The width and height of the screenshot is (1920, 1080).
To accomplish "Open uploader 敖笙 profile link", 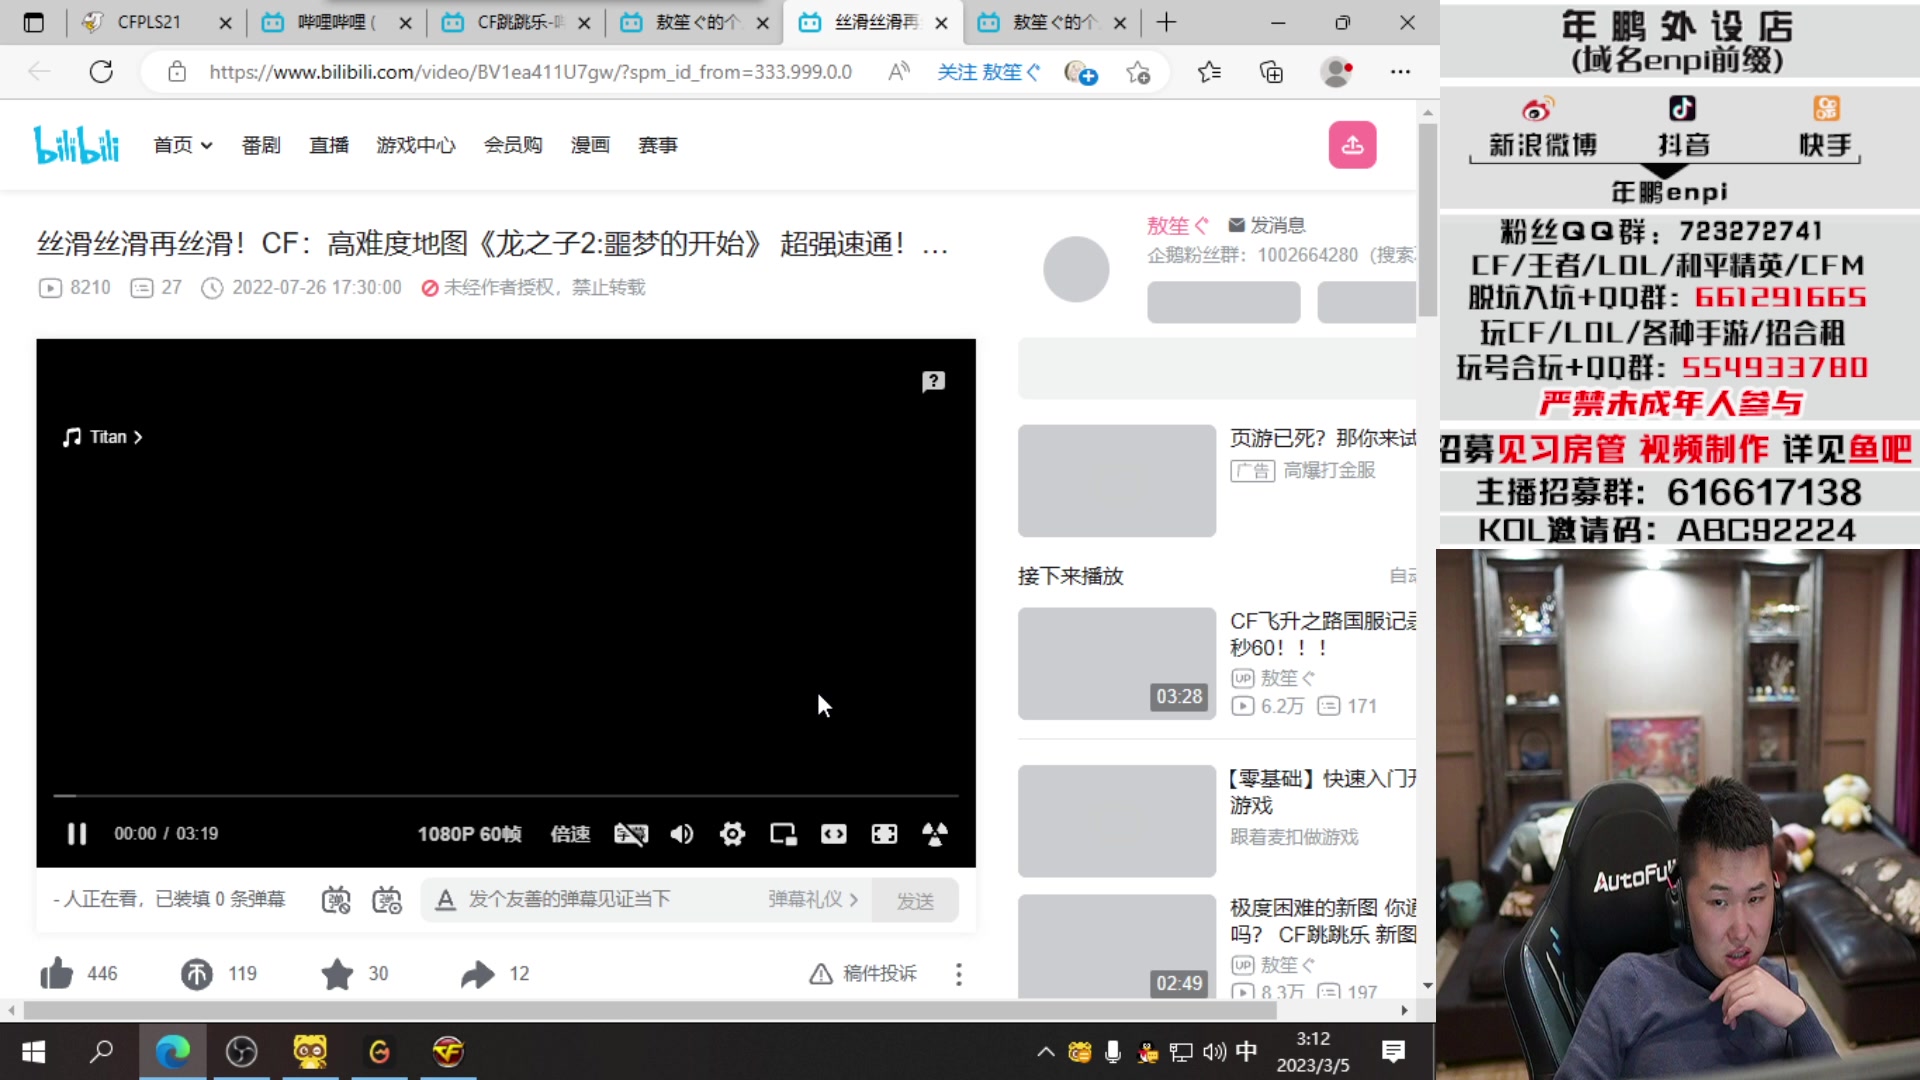I will [1177, 225].
